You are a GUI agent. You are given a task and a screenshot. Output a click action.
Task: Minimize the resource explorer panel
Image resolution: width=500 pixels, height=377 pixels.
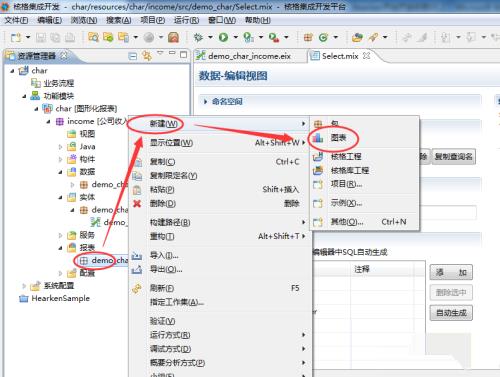point(172,53)
